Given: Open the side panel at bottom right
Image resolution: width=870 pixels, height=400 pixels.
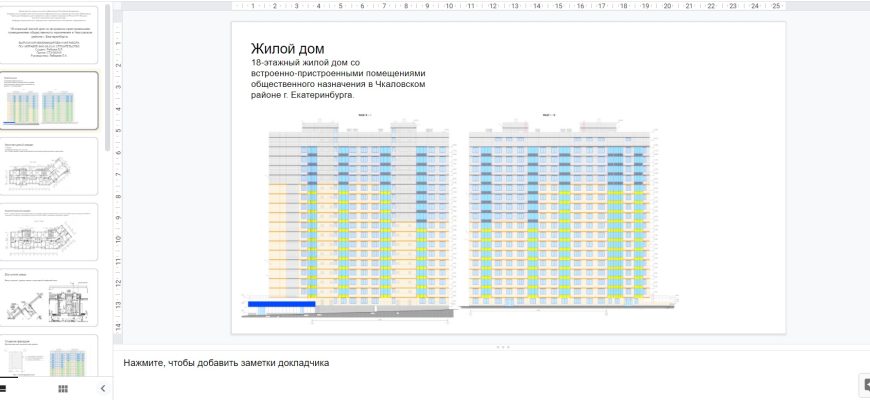Looking at the screenshot, I should click(x=864, y=385).
